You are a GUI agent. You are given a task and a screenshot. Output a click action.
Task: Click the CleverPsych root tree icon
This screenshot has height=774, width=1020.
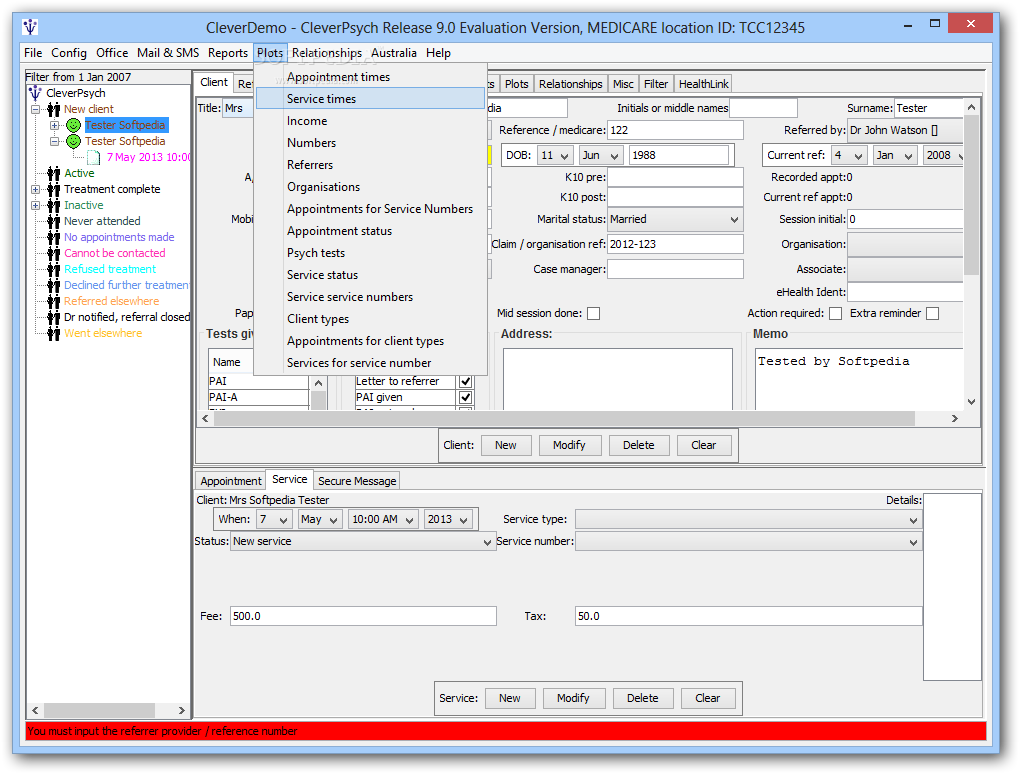point(36,93)
